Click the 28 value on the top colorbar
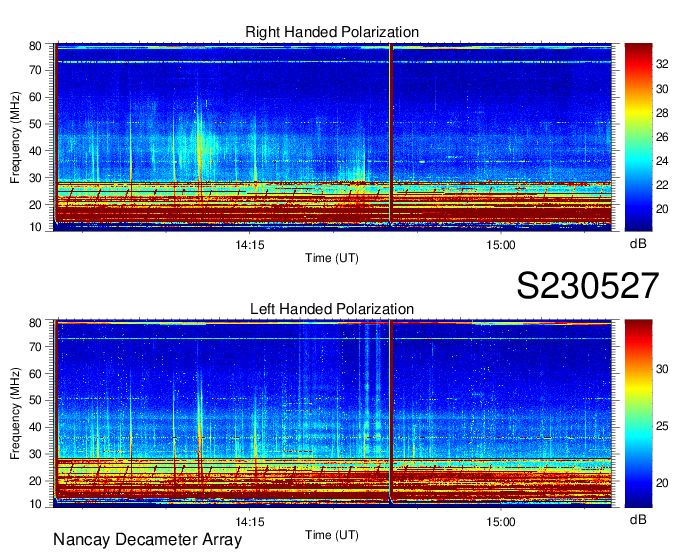This screenshot has height=552, width=680. [662, 113]
